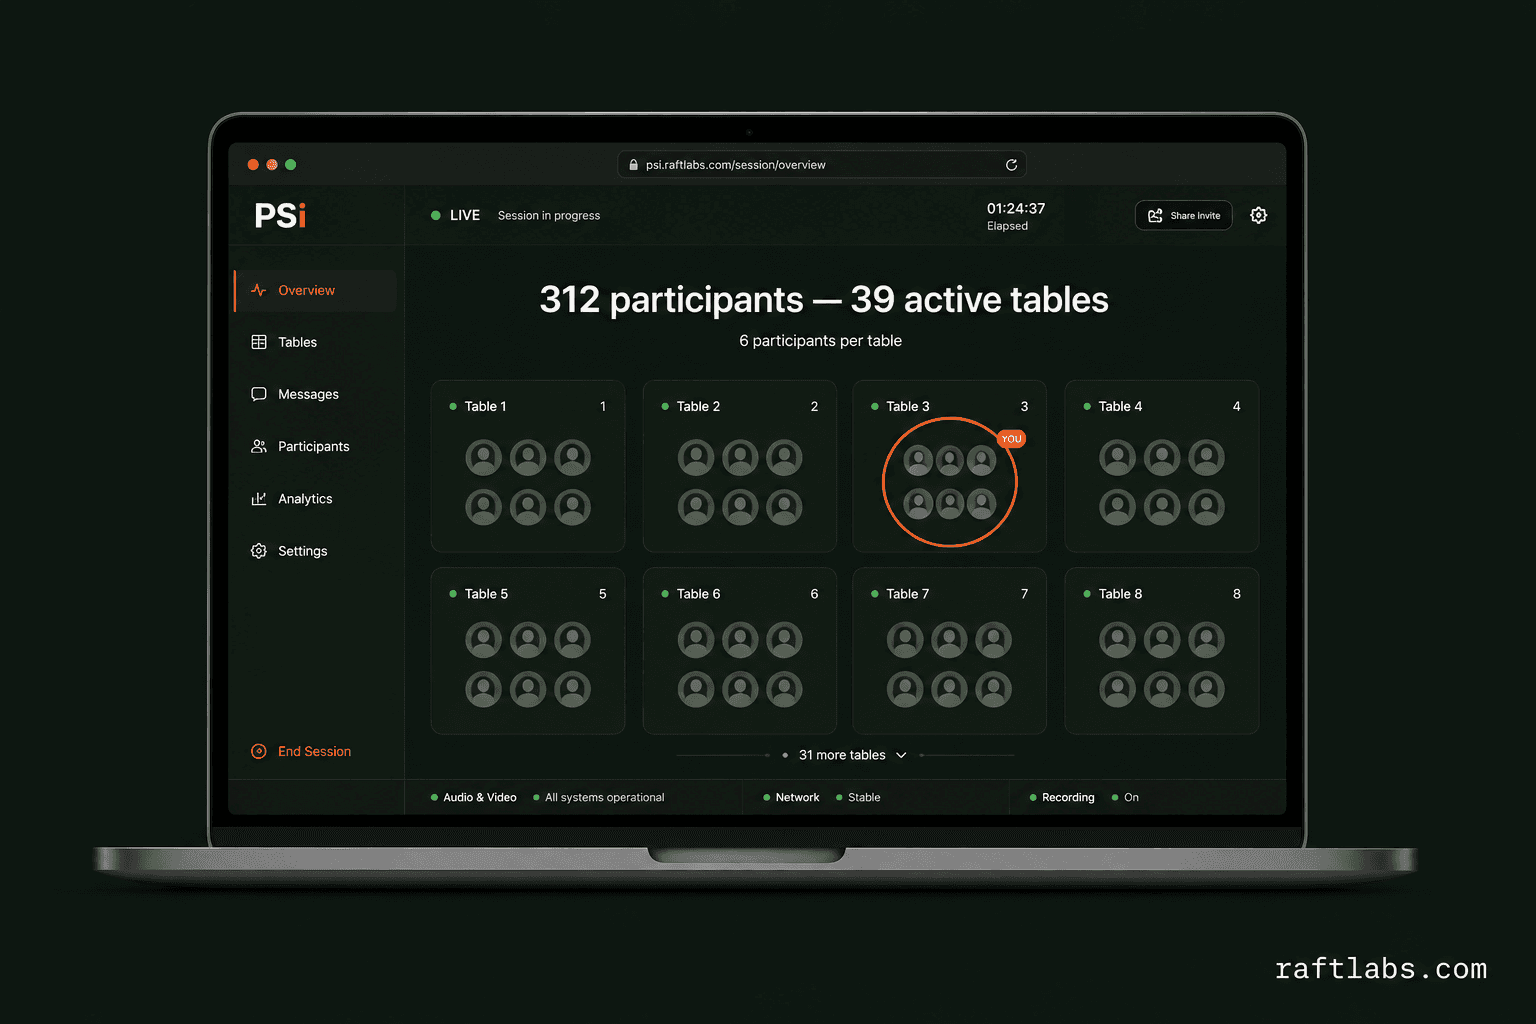Click the PSi logo
Viewport: 1536px width, 1024px height.
point(280,215)
